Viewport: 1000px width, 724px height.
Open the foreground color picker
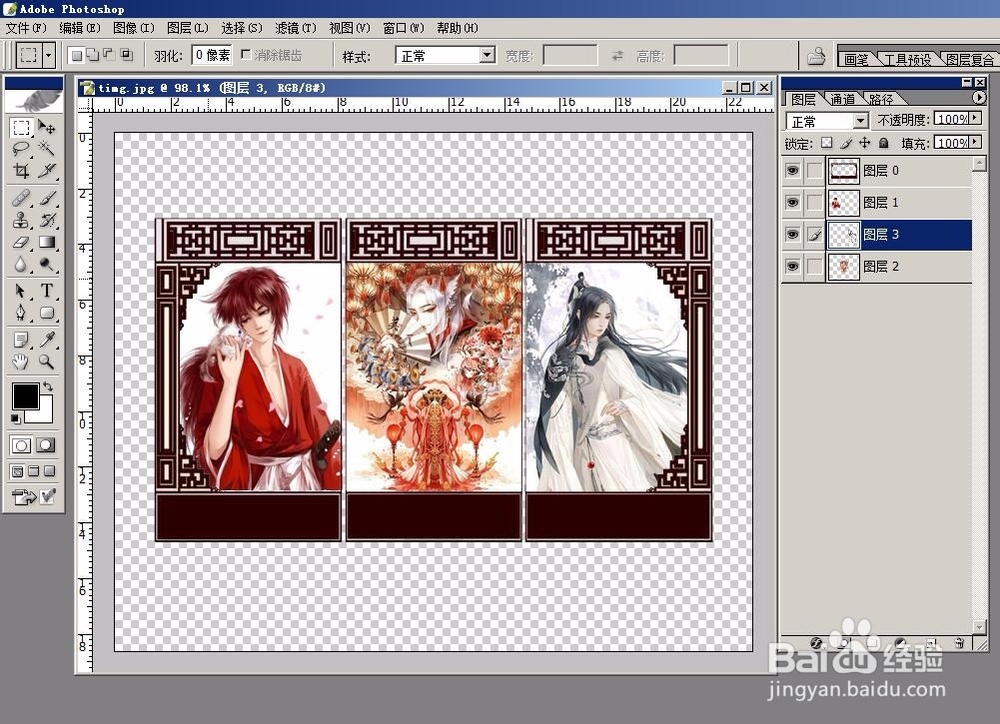(24, 395)
